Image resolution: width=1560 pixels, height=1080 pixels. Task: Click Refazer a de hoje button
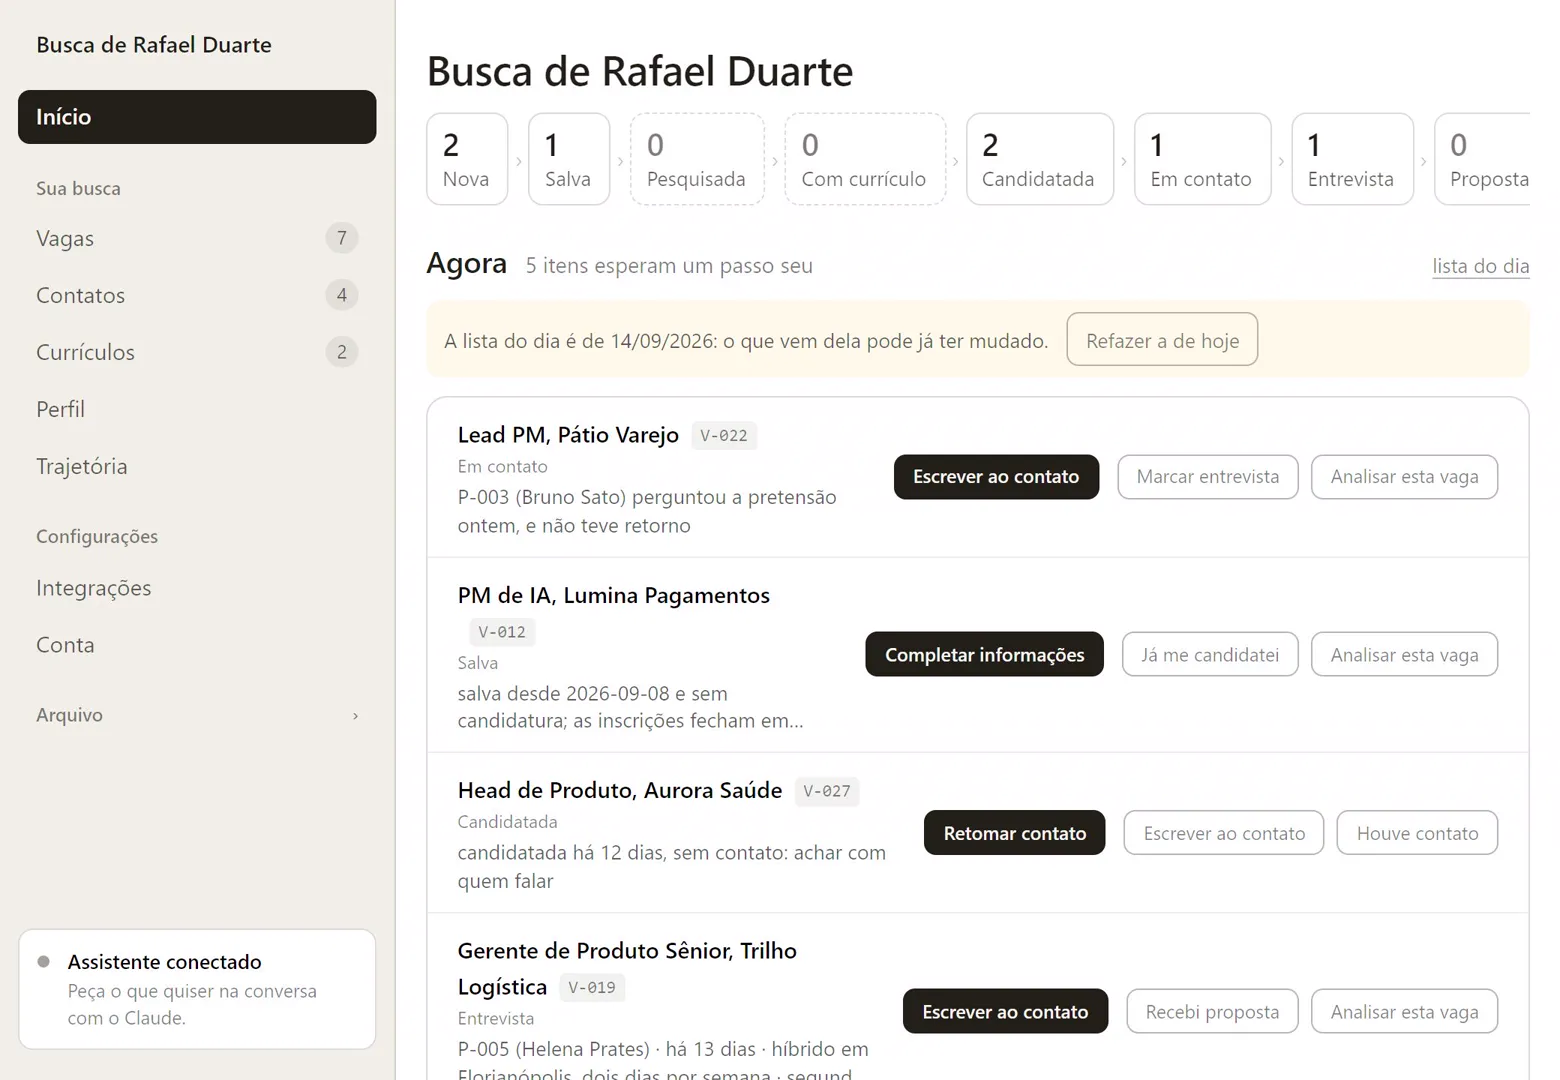(x=1162, y=340)
